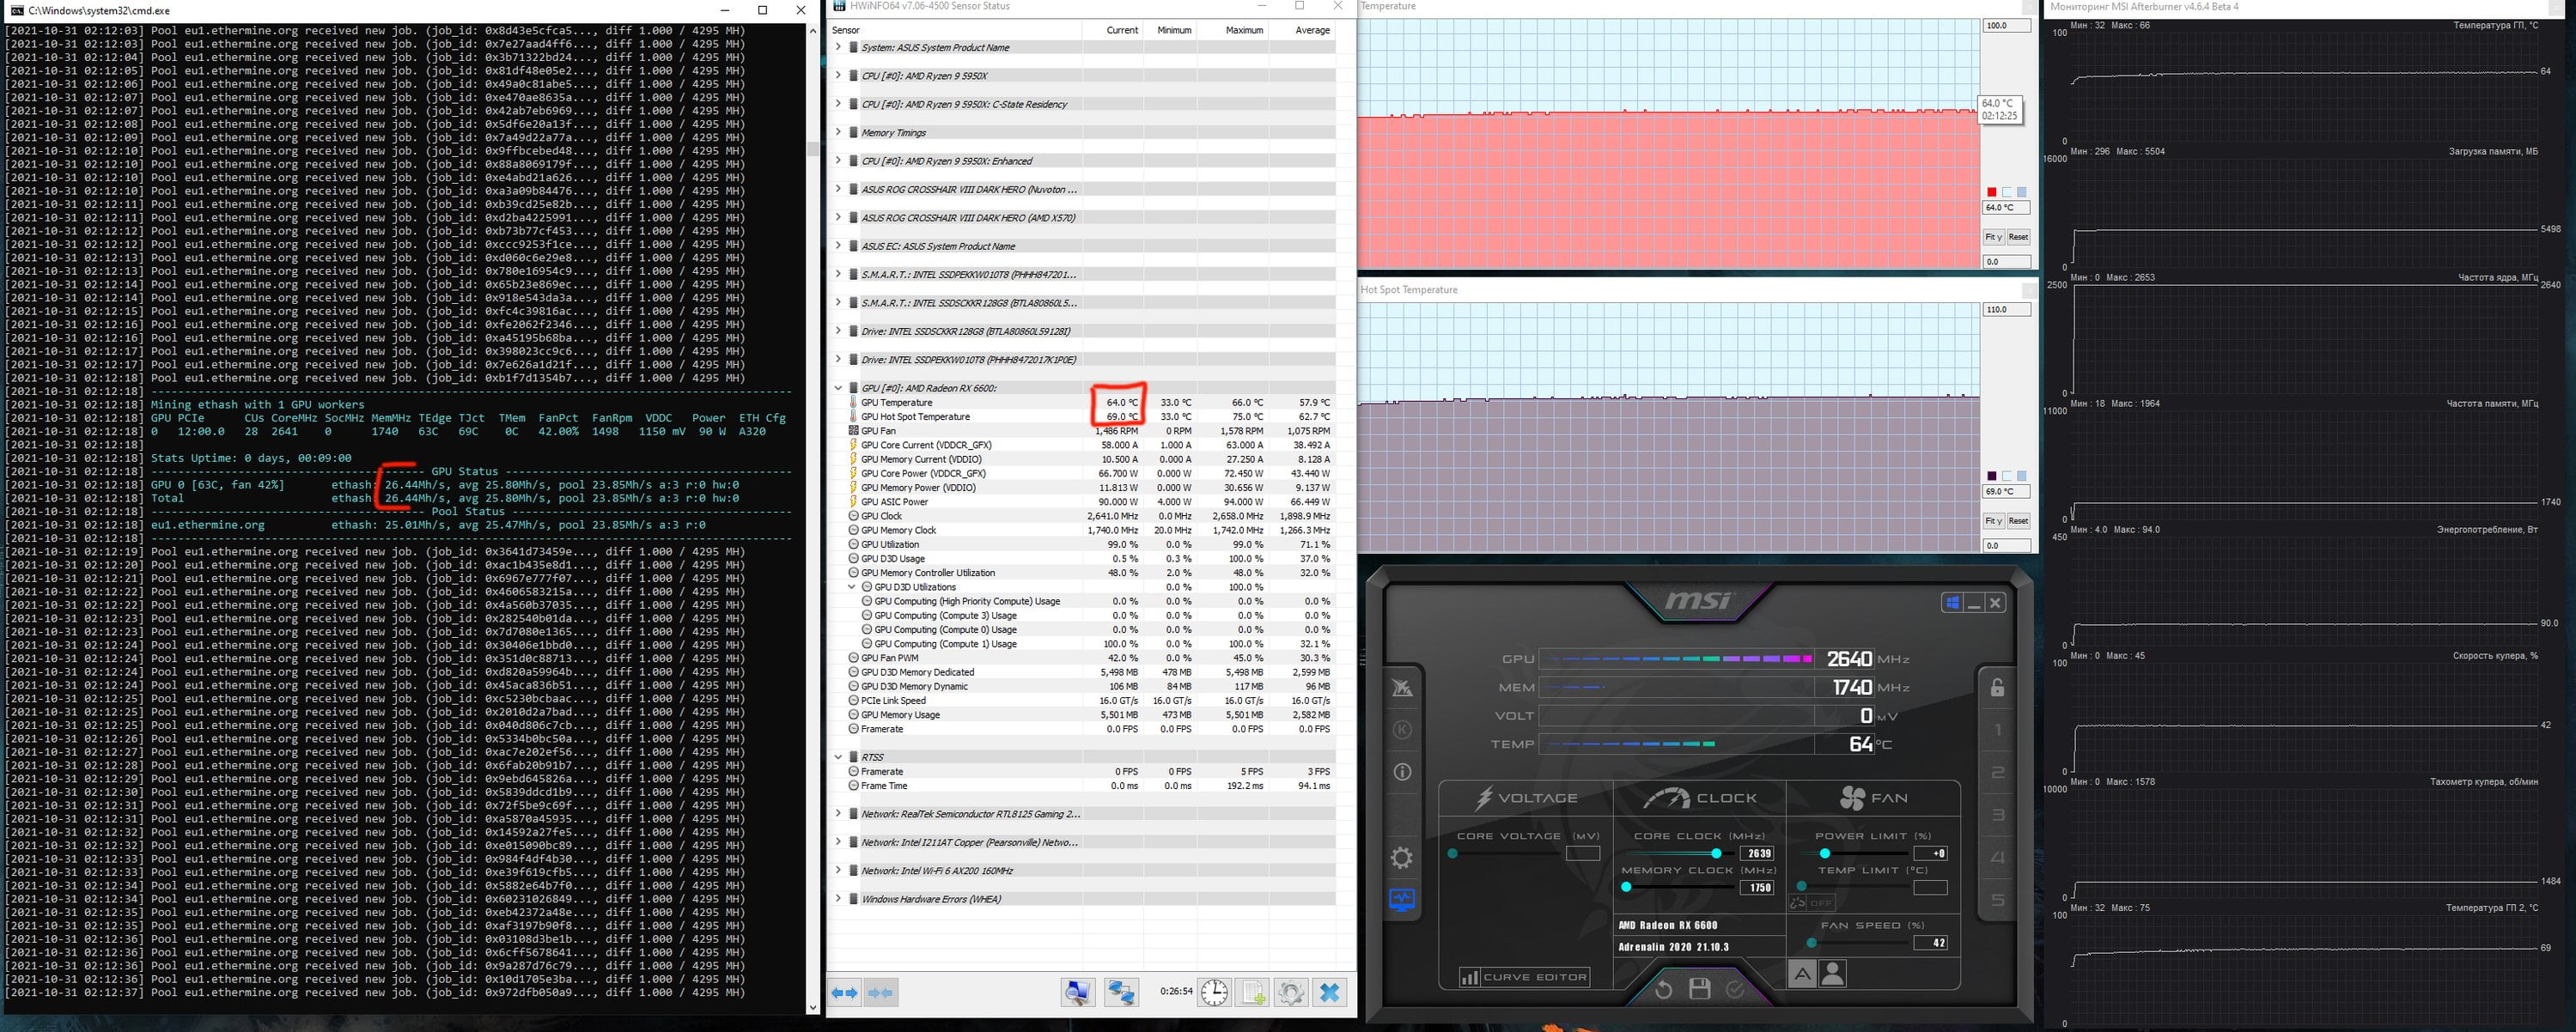The image size is (2576, 1032).
Task: Click Reset on the Hot Spot Temperature graph
Action: [x=2018, y=521]
